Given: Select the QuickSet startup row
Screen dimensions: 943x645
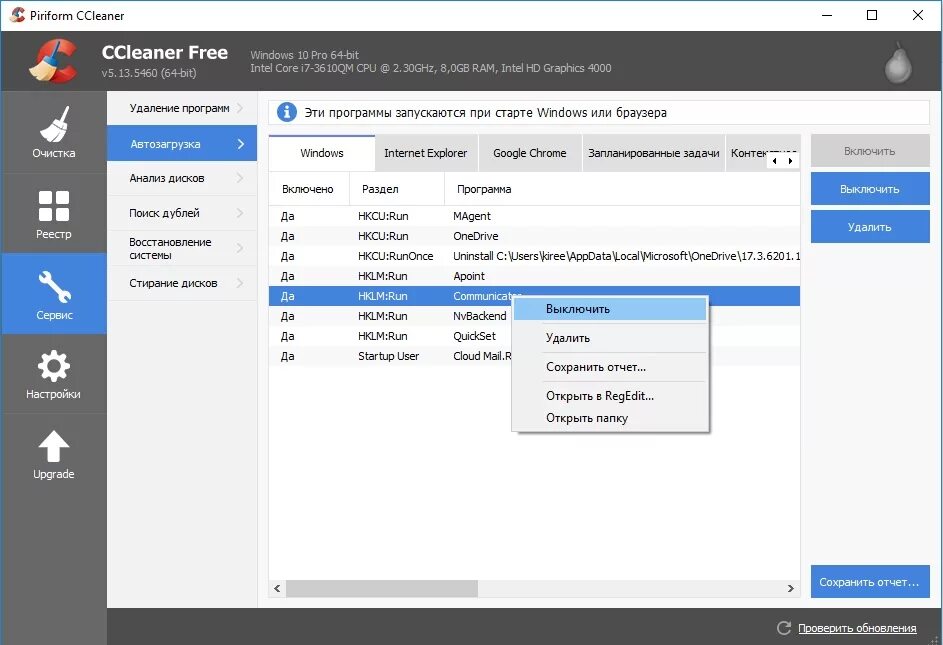Looking at the screenshot, I should point(390,336).
